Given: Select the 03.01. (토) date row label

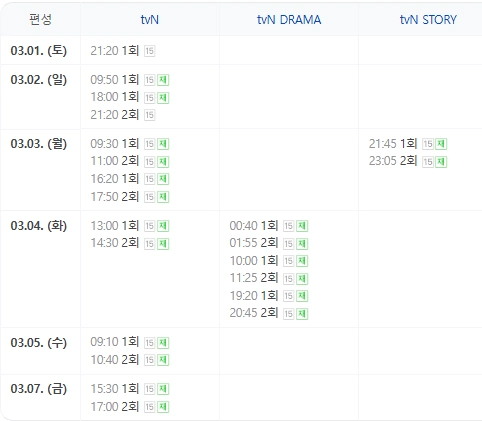Looking at the screenshot, I should (39, 51).
